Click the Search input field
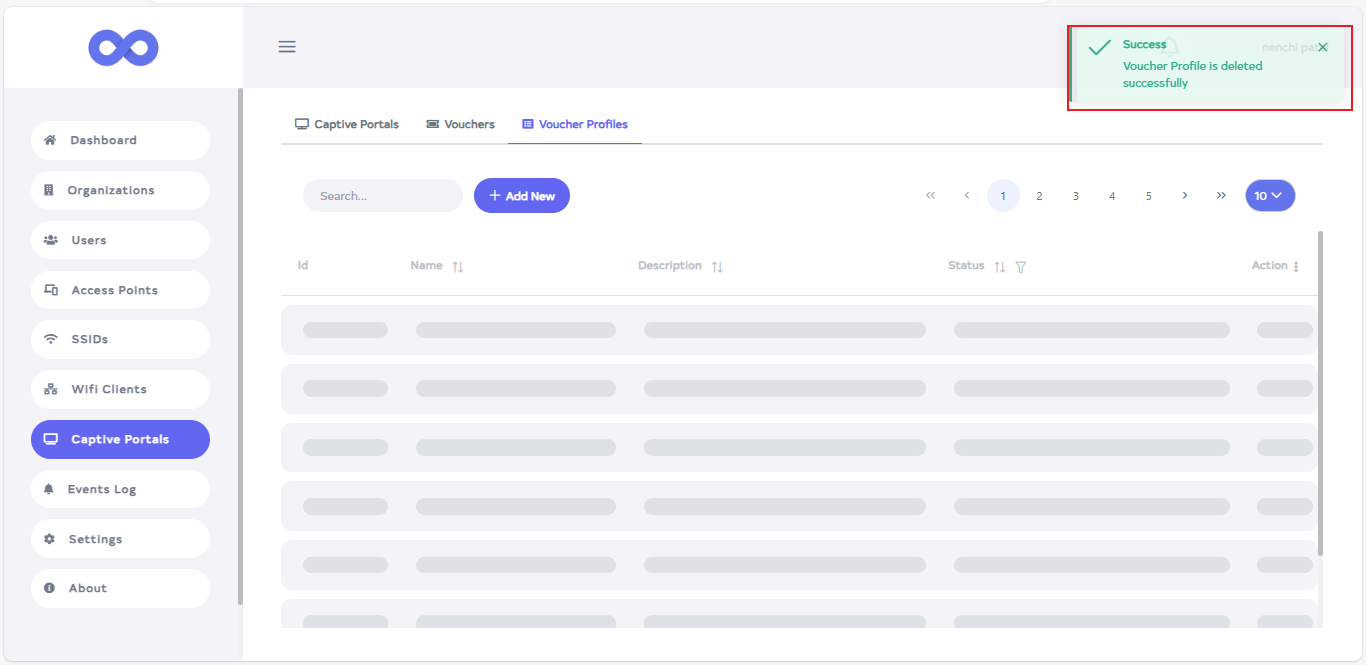 pos(382,196)
